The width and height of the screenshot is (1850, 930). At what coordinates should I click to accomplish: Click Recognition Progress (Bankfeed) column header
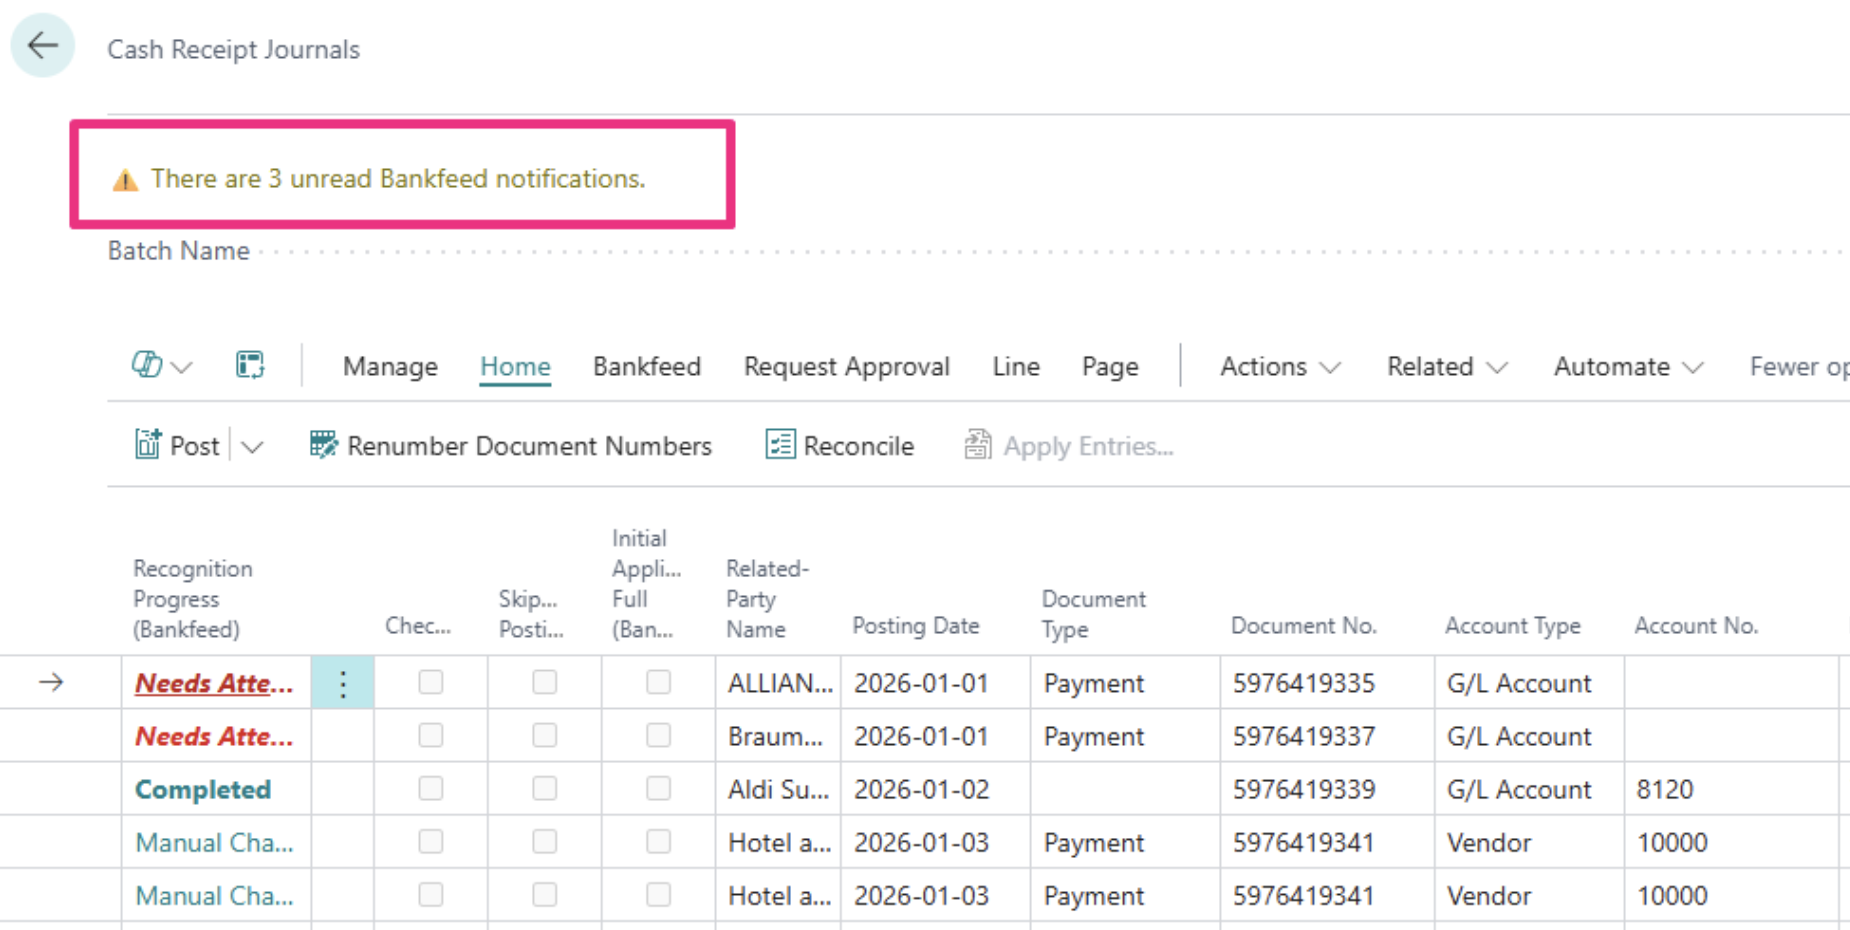pyautogui.click(x=193, y=599)
